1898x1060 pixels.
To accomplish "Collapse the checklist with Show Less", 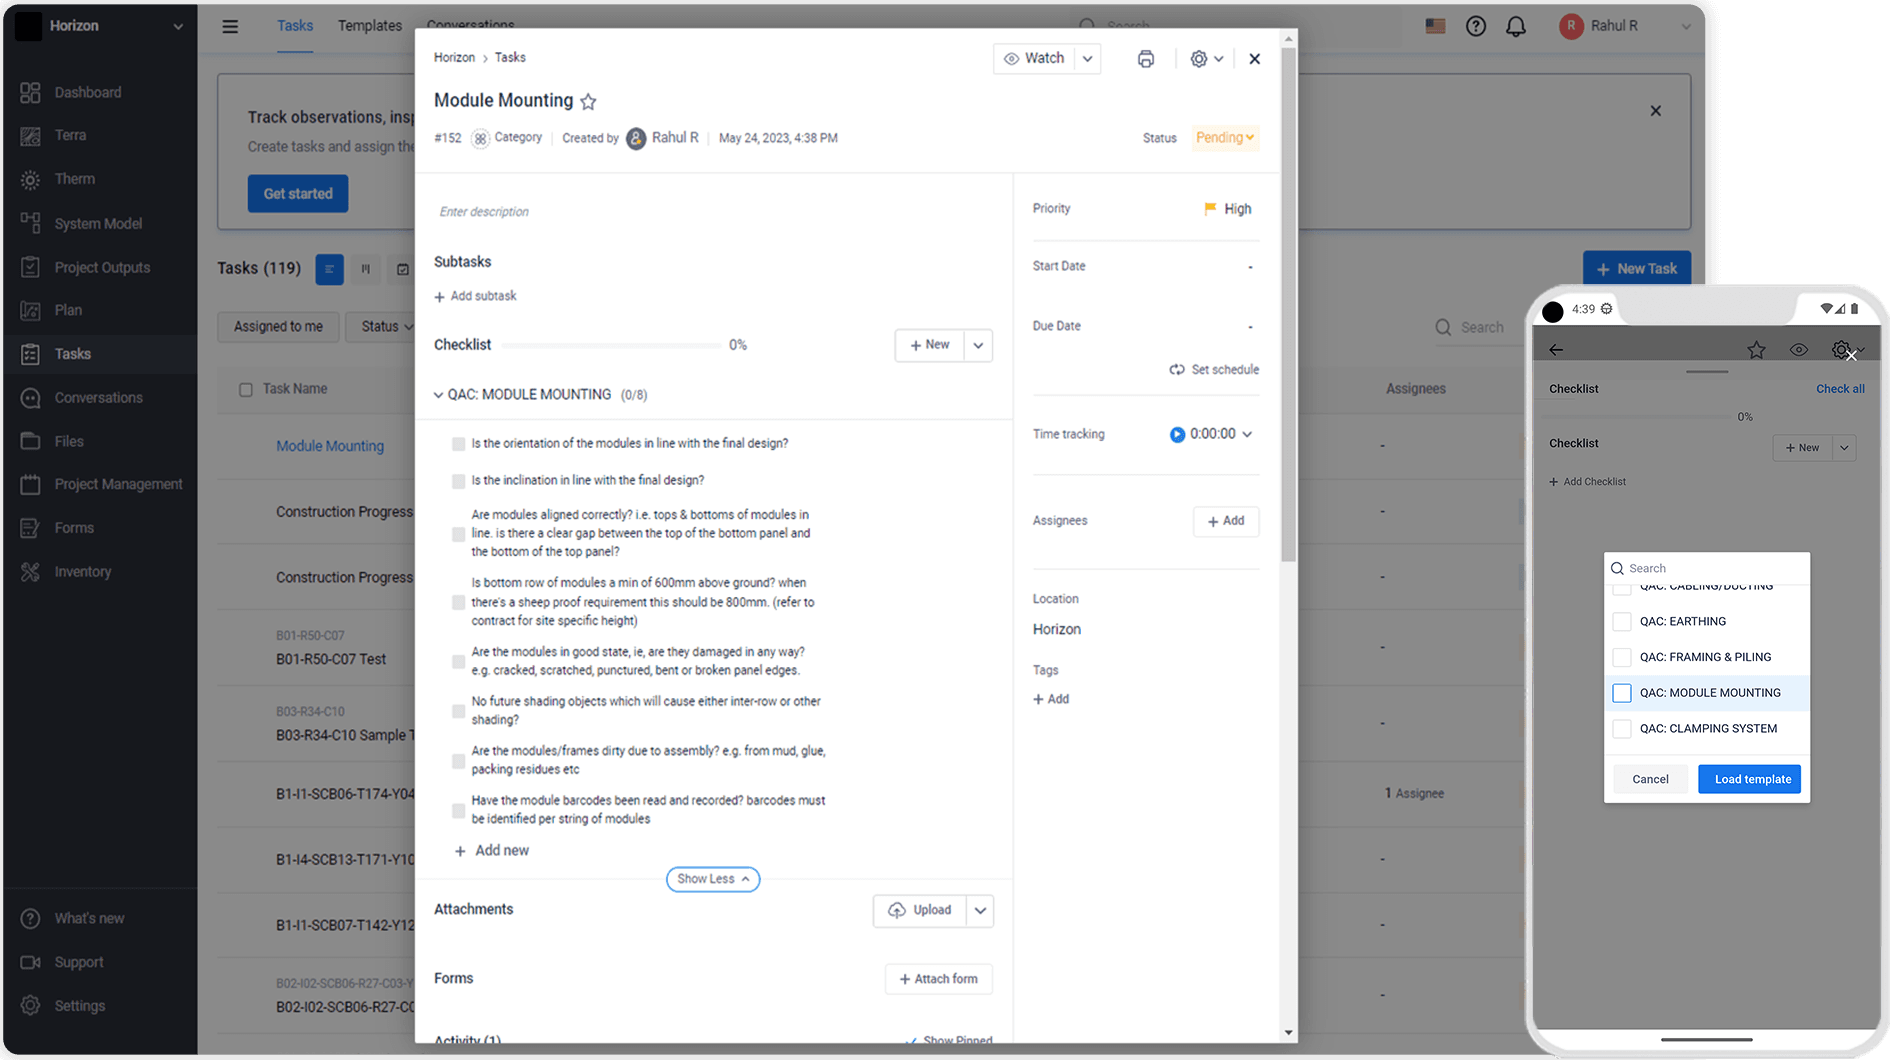I will (x=712, y=879).
